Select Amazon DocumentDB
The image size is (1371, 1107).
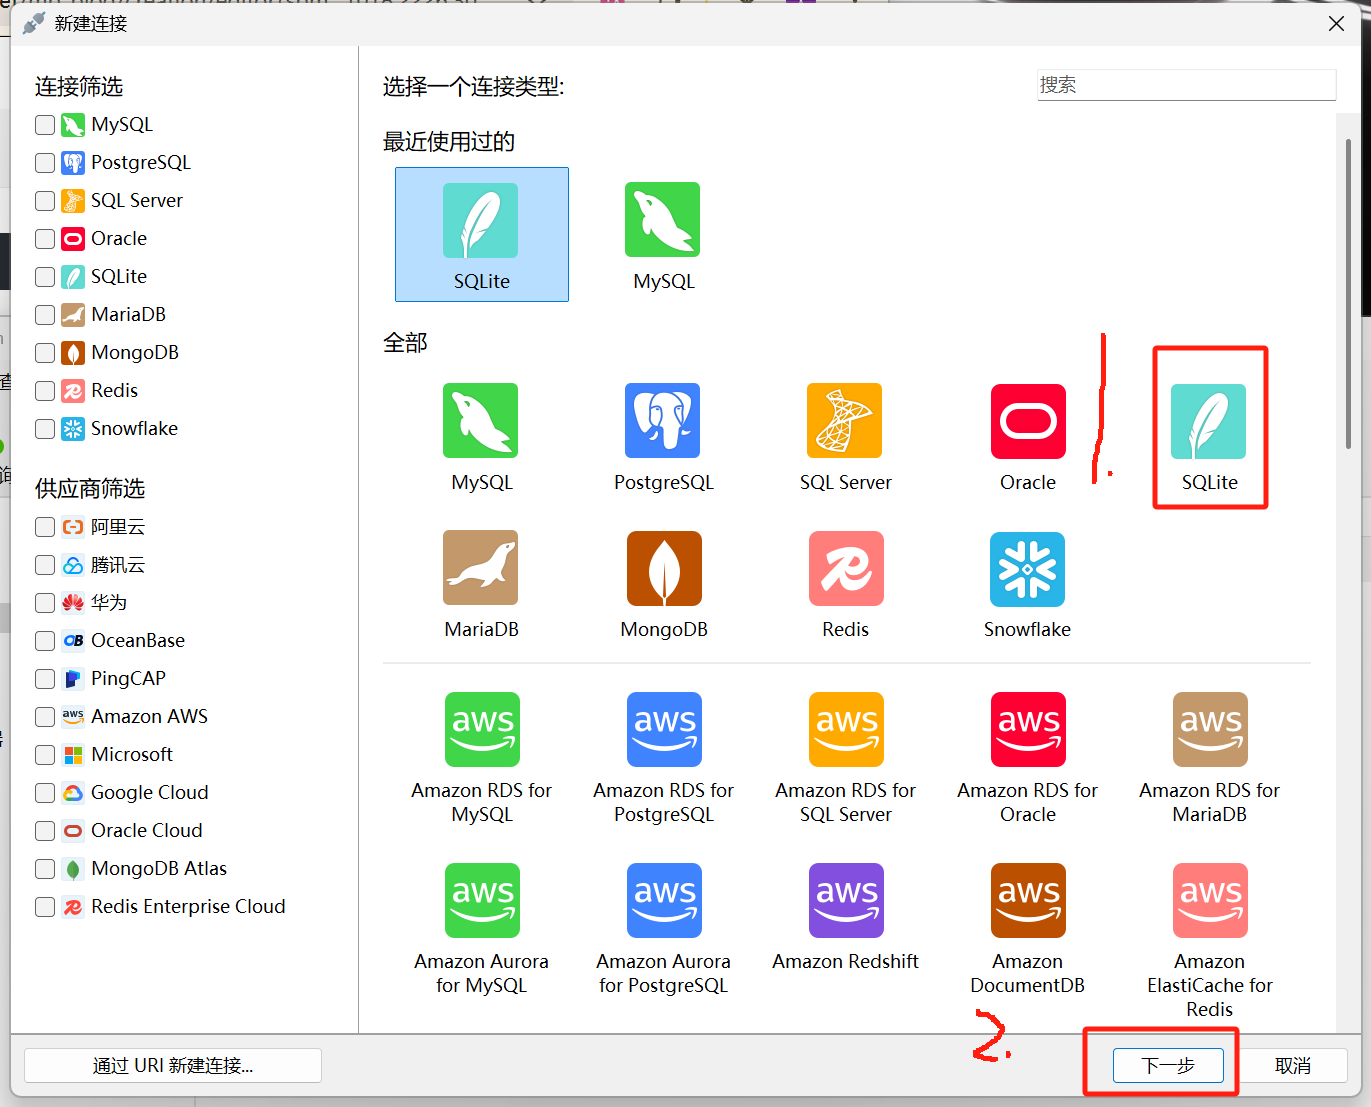pyautogui.click(x=1027, y=929)
